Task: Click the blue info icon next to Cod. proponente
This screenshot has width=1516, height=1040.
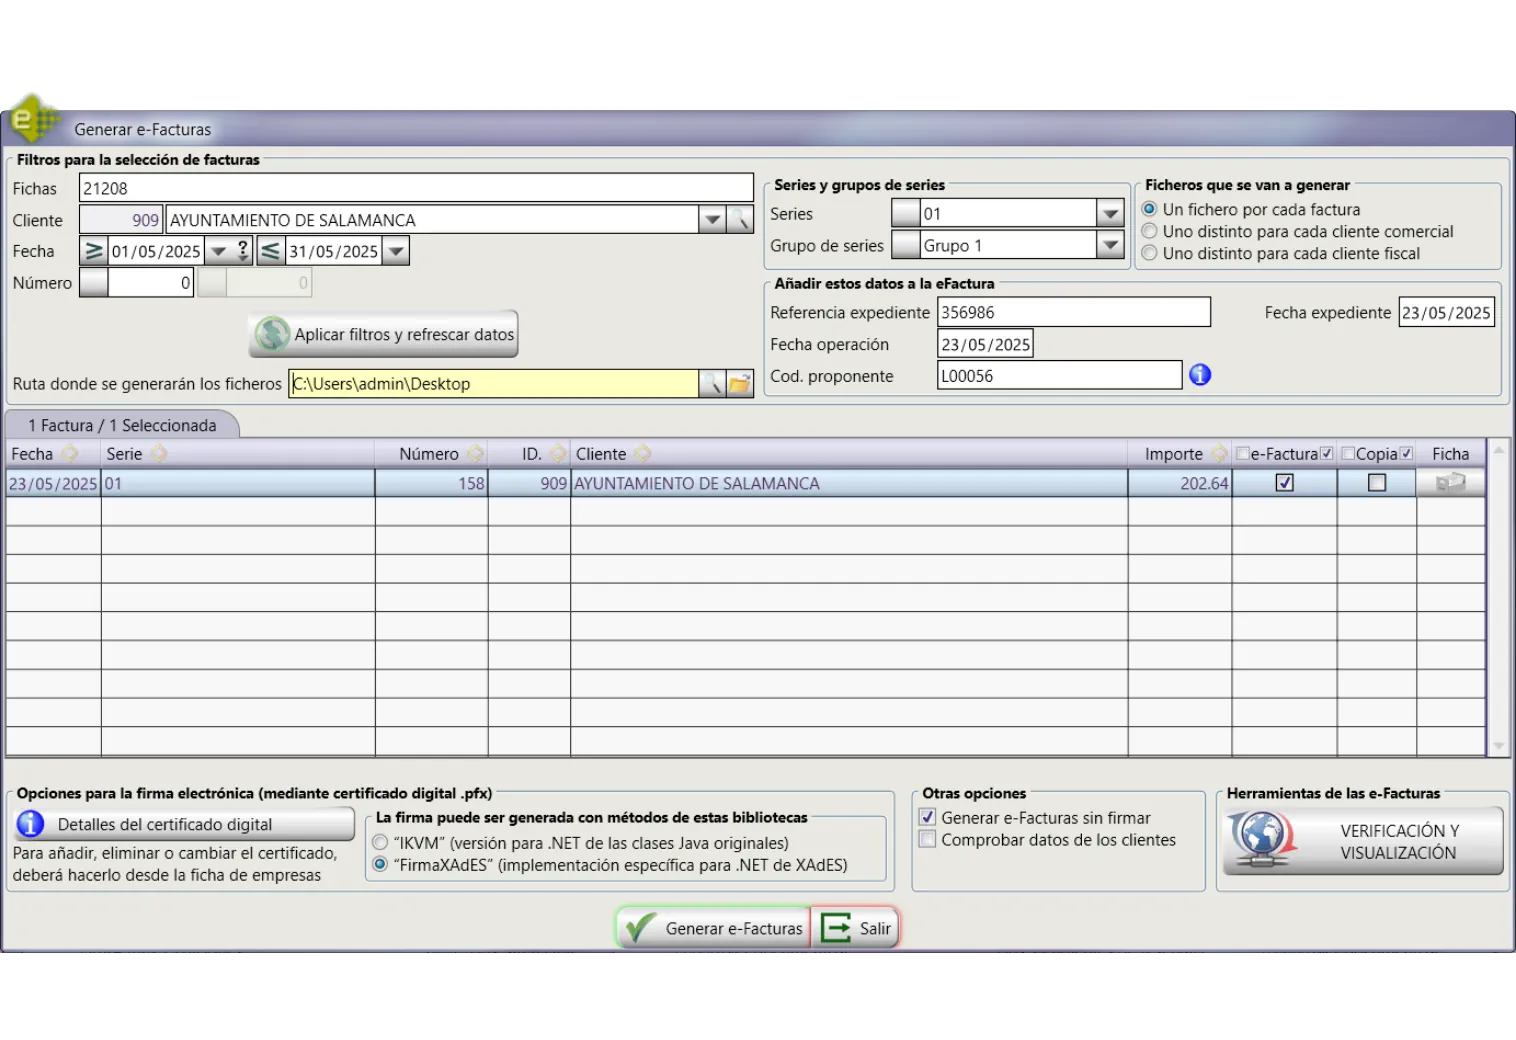Action: click(1200, 375)
